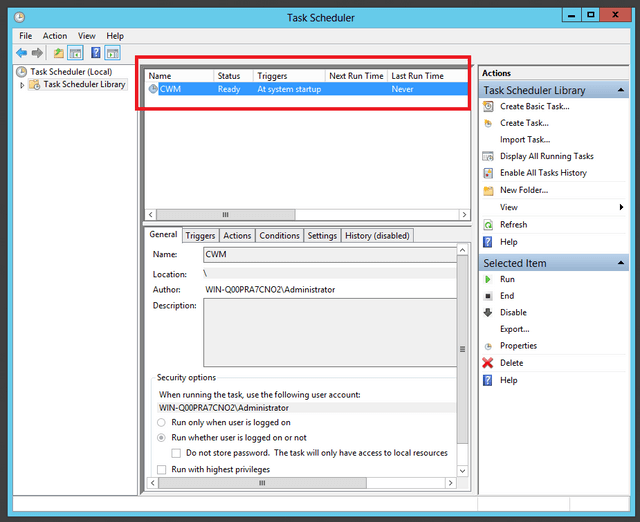This screenshot has width=640, height=522.
Task: Click the empty Description text box
Action: tap(330, 333)
